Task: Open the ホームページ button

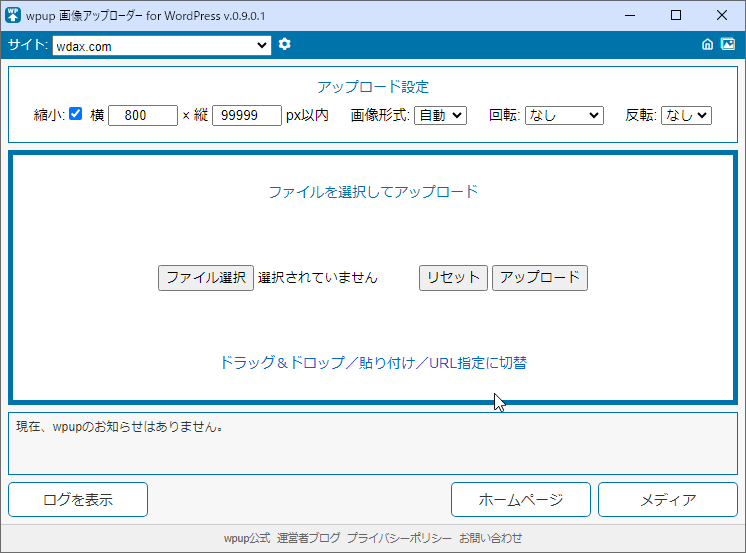Action: 520,499
